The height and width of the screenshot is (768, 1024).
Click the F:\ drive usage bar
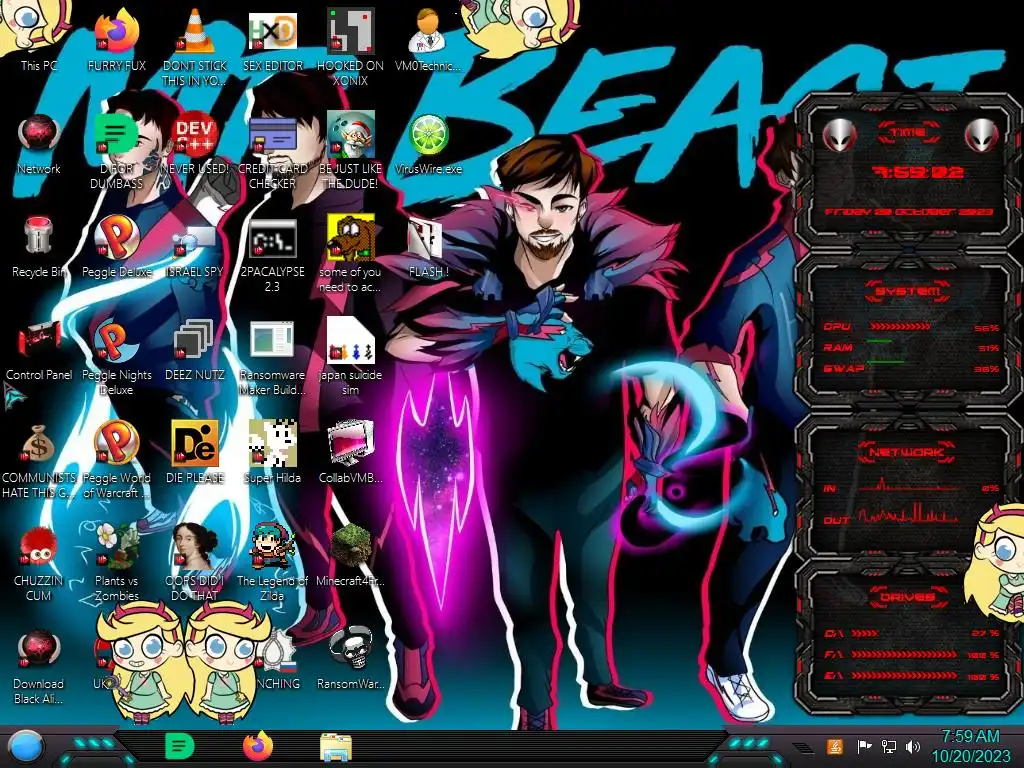point(904,654)
